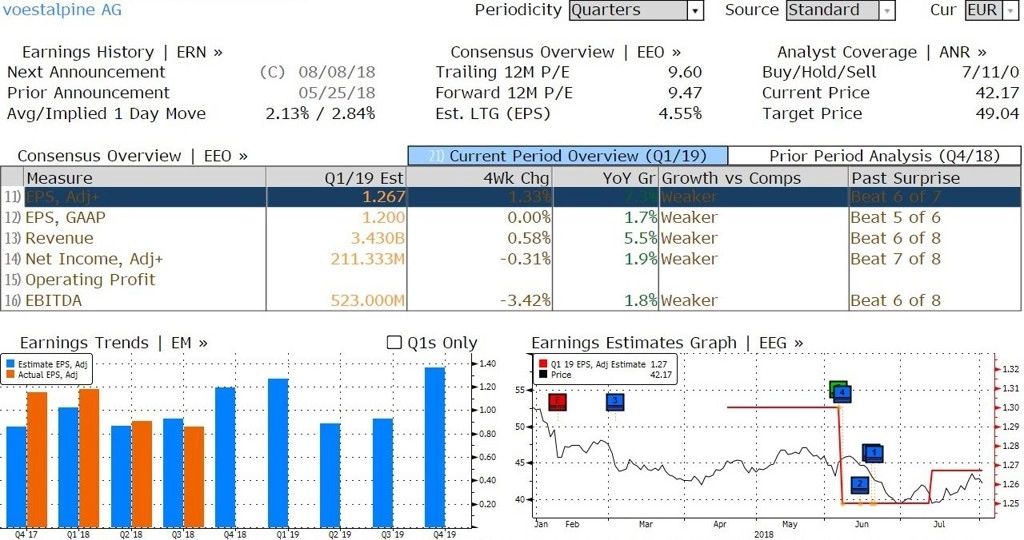Toggle the Q1s Only checkbox

394,342
